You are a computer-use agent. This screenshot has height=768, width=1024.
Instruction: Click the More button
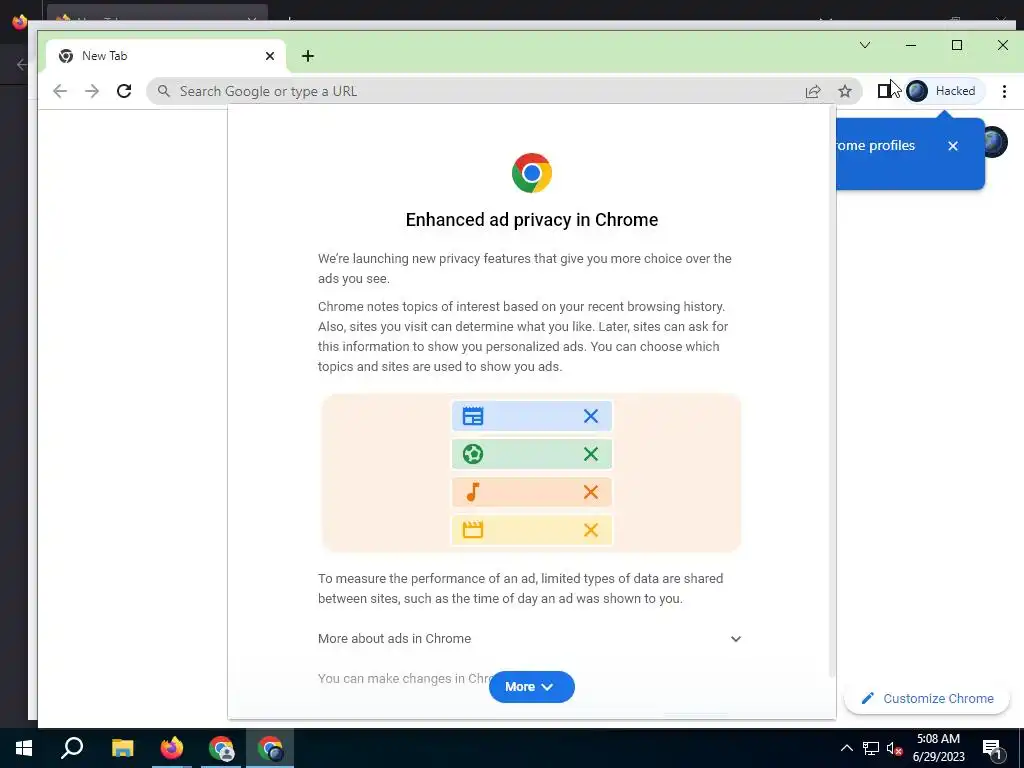(532, 687)
